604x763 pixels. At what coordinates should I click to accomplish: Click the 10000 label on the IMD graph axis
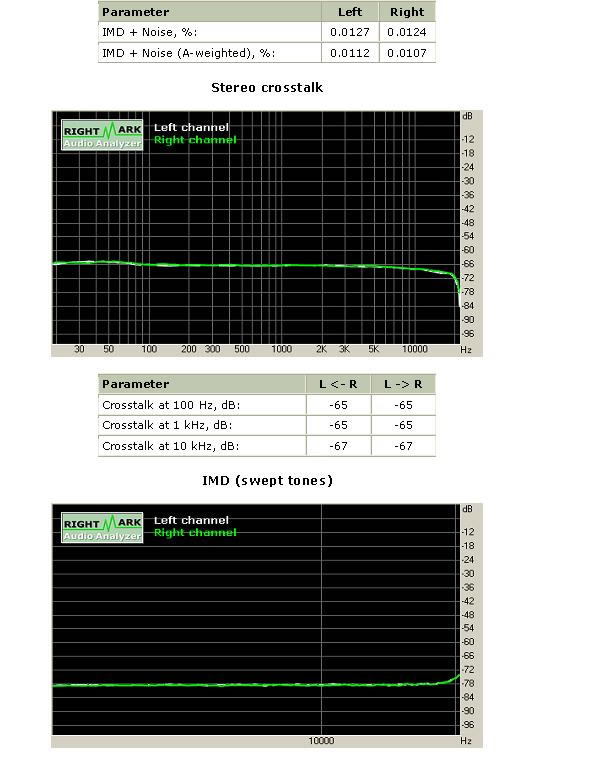pos(321,741)
